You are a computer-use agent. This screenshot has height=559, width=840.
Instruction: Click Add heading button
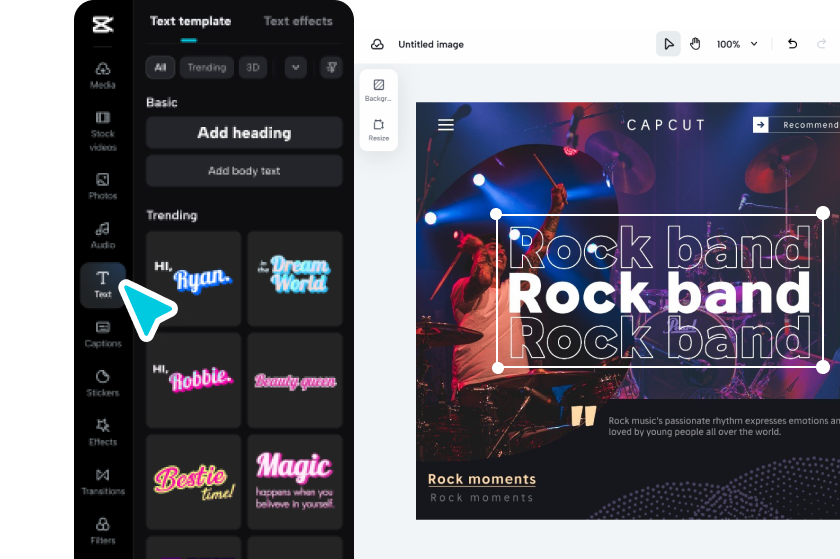(244, 132)
